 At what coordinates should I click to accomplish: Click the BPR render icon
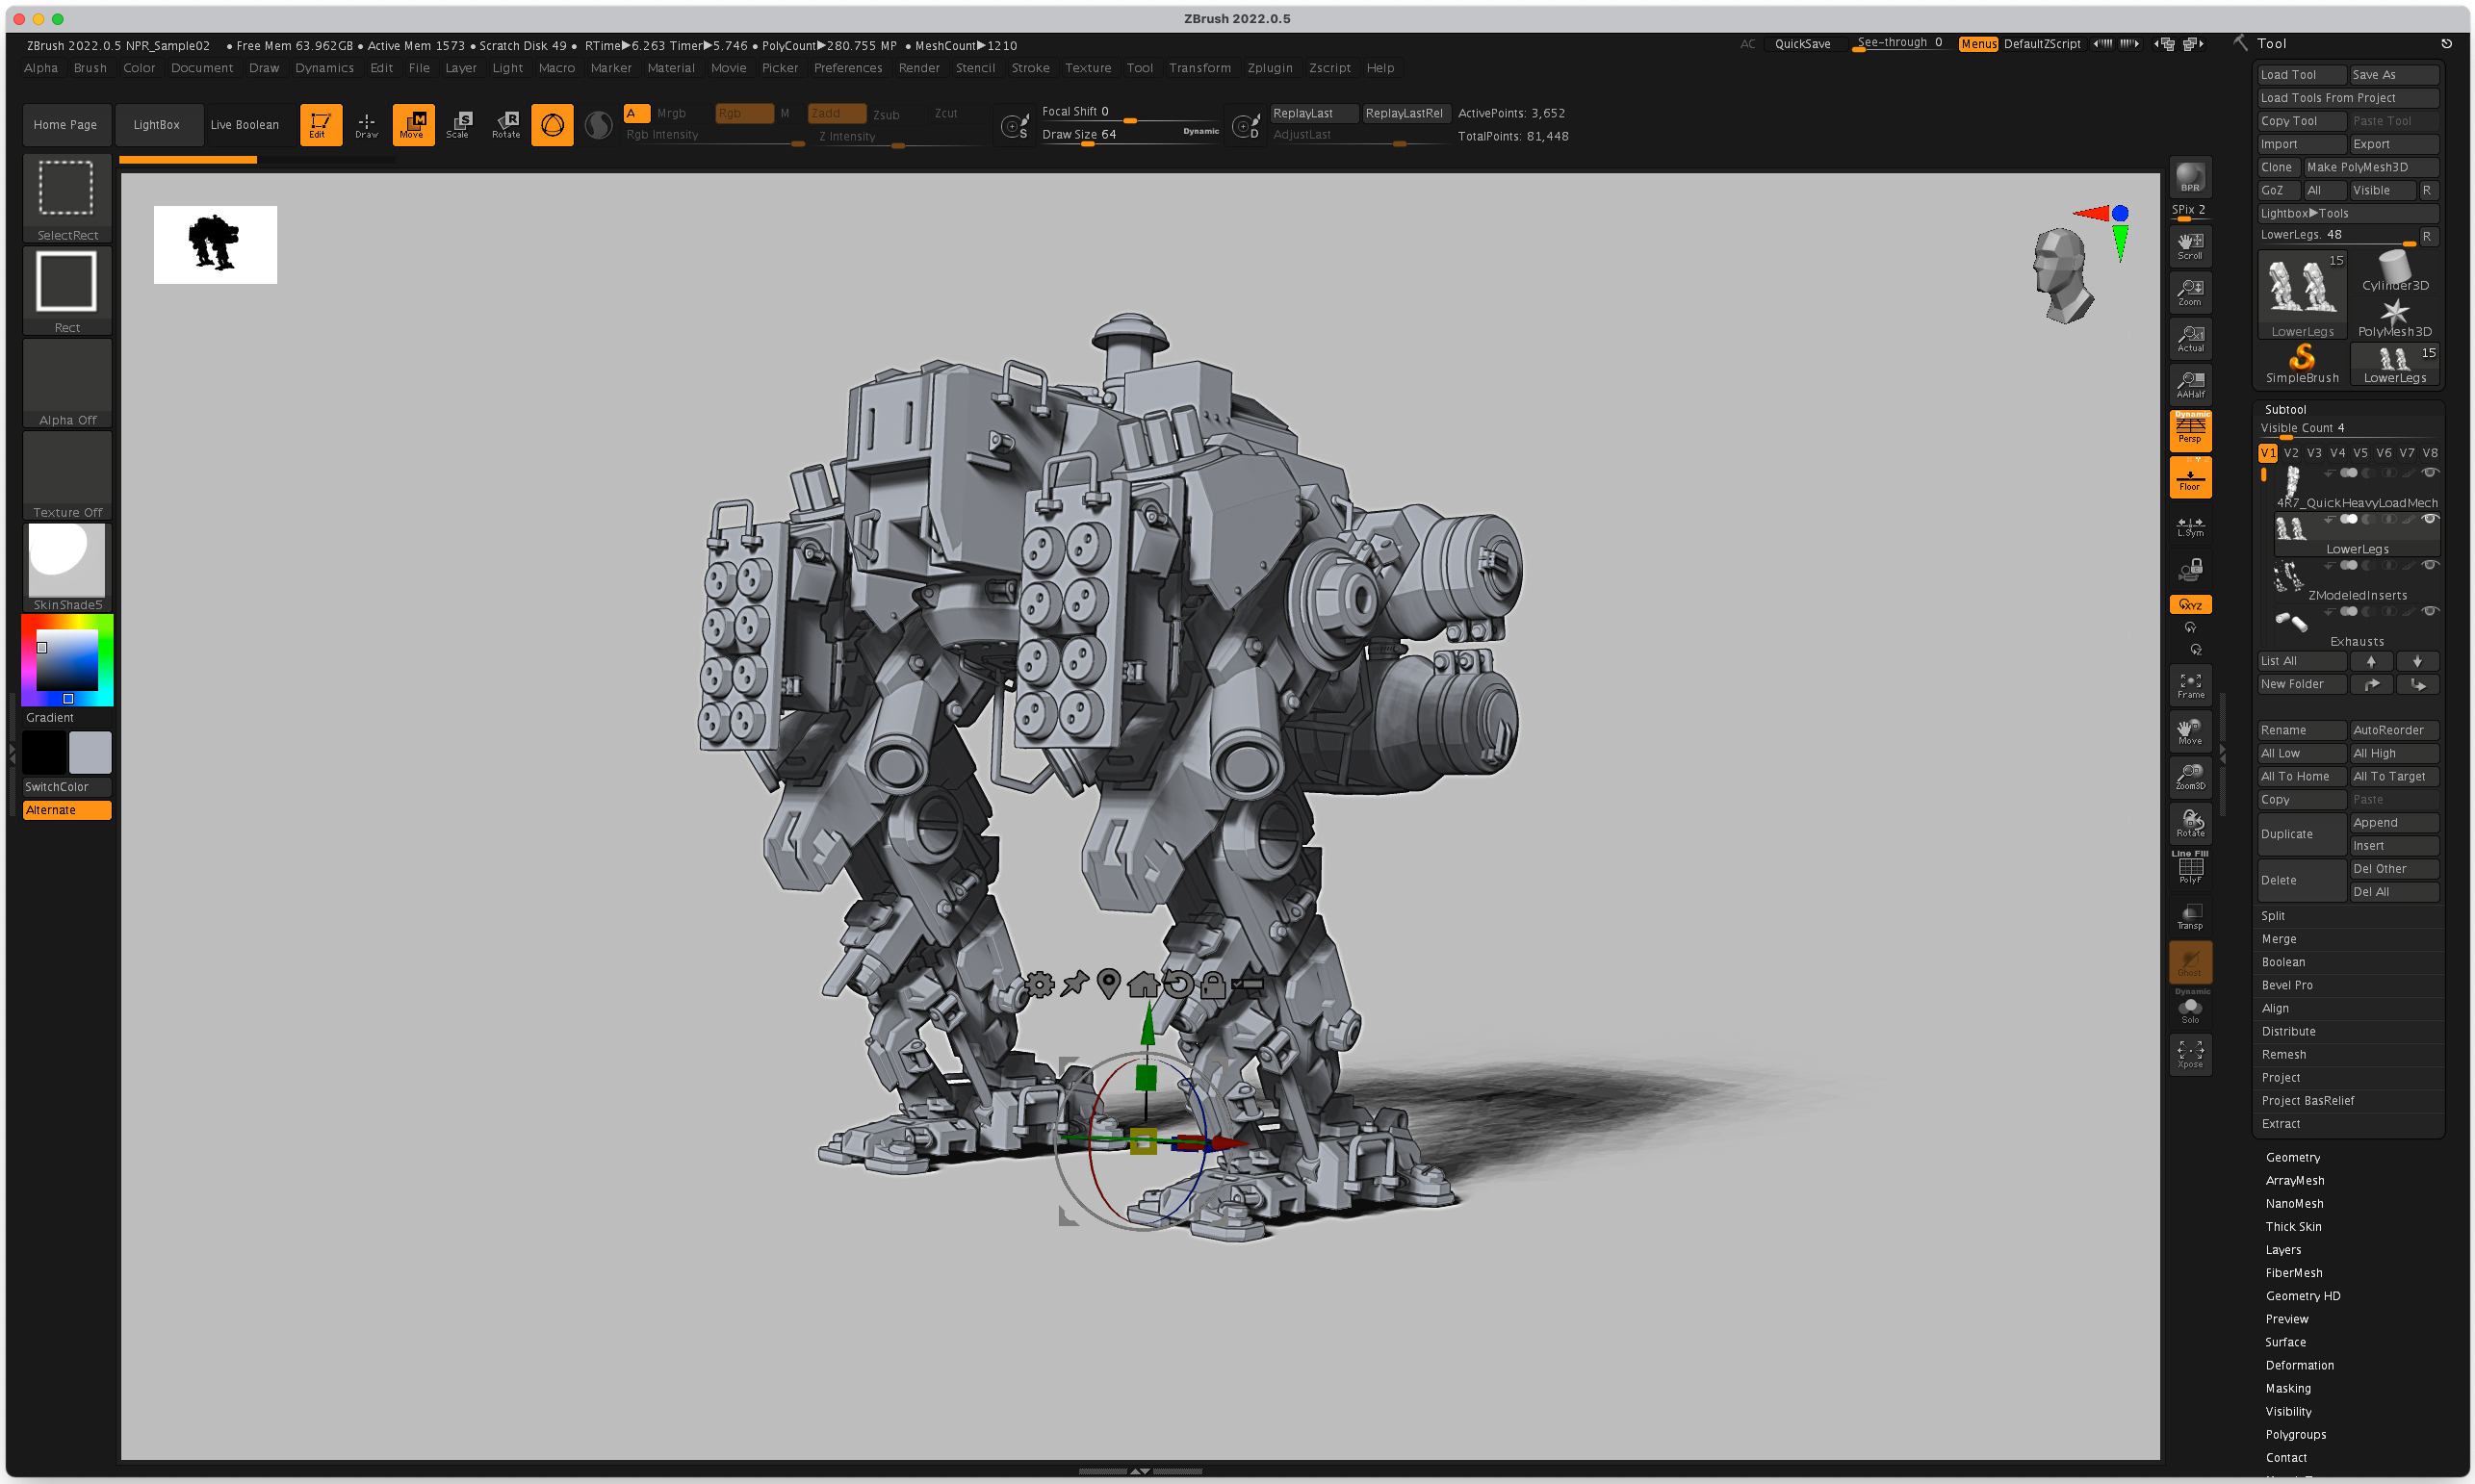pyautogui.click(x=2189, y=177)
